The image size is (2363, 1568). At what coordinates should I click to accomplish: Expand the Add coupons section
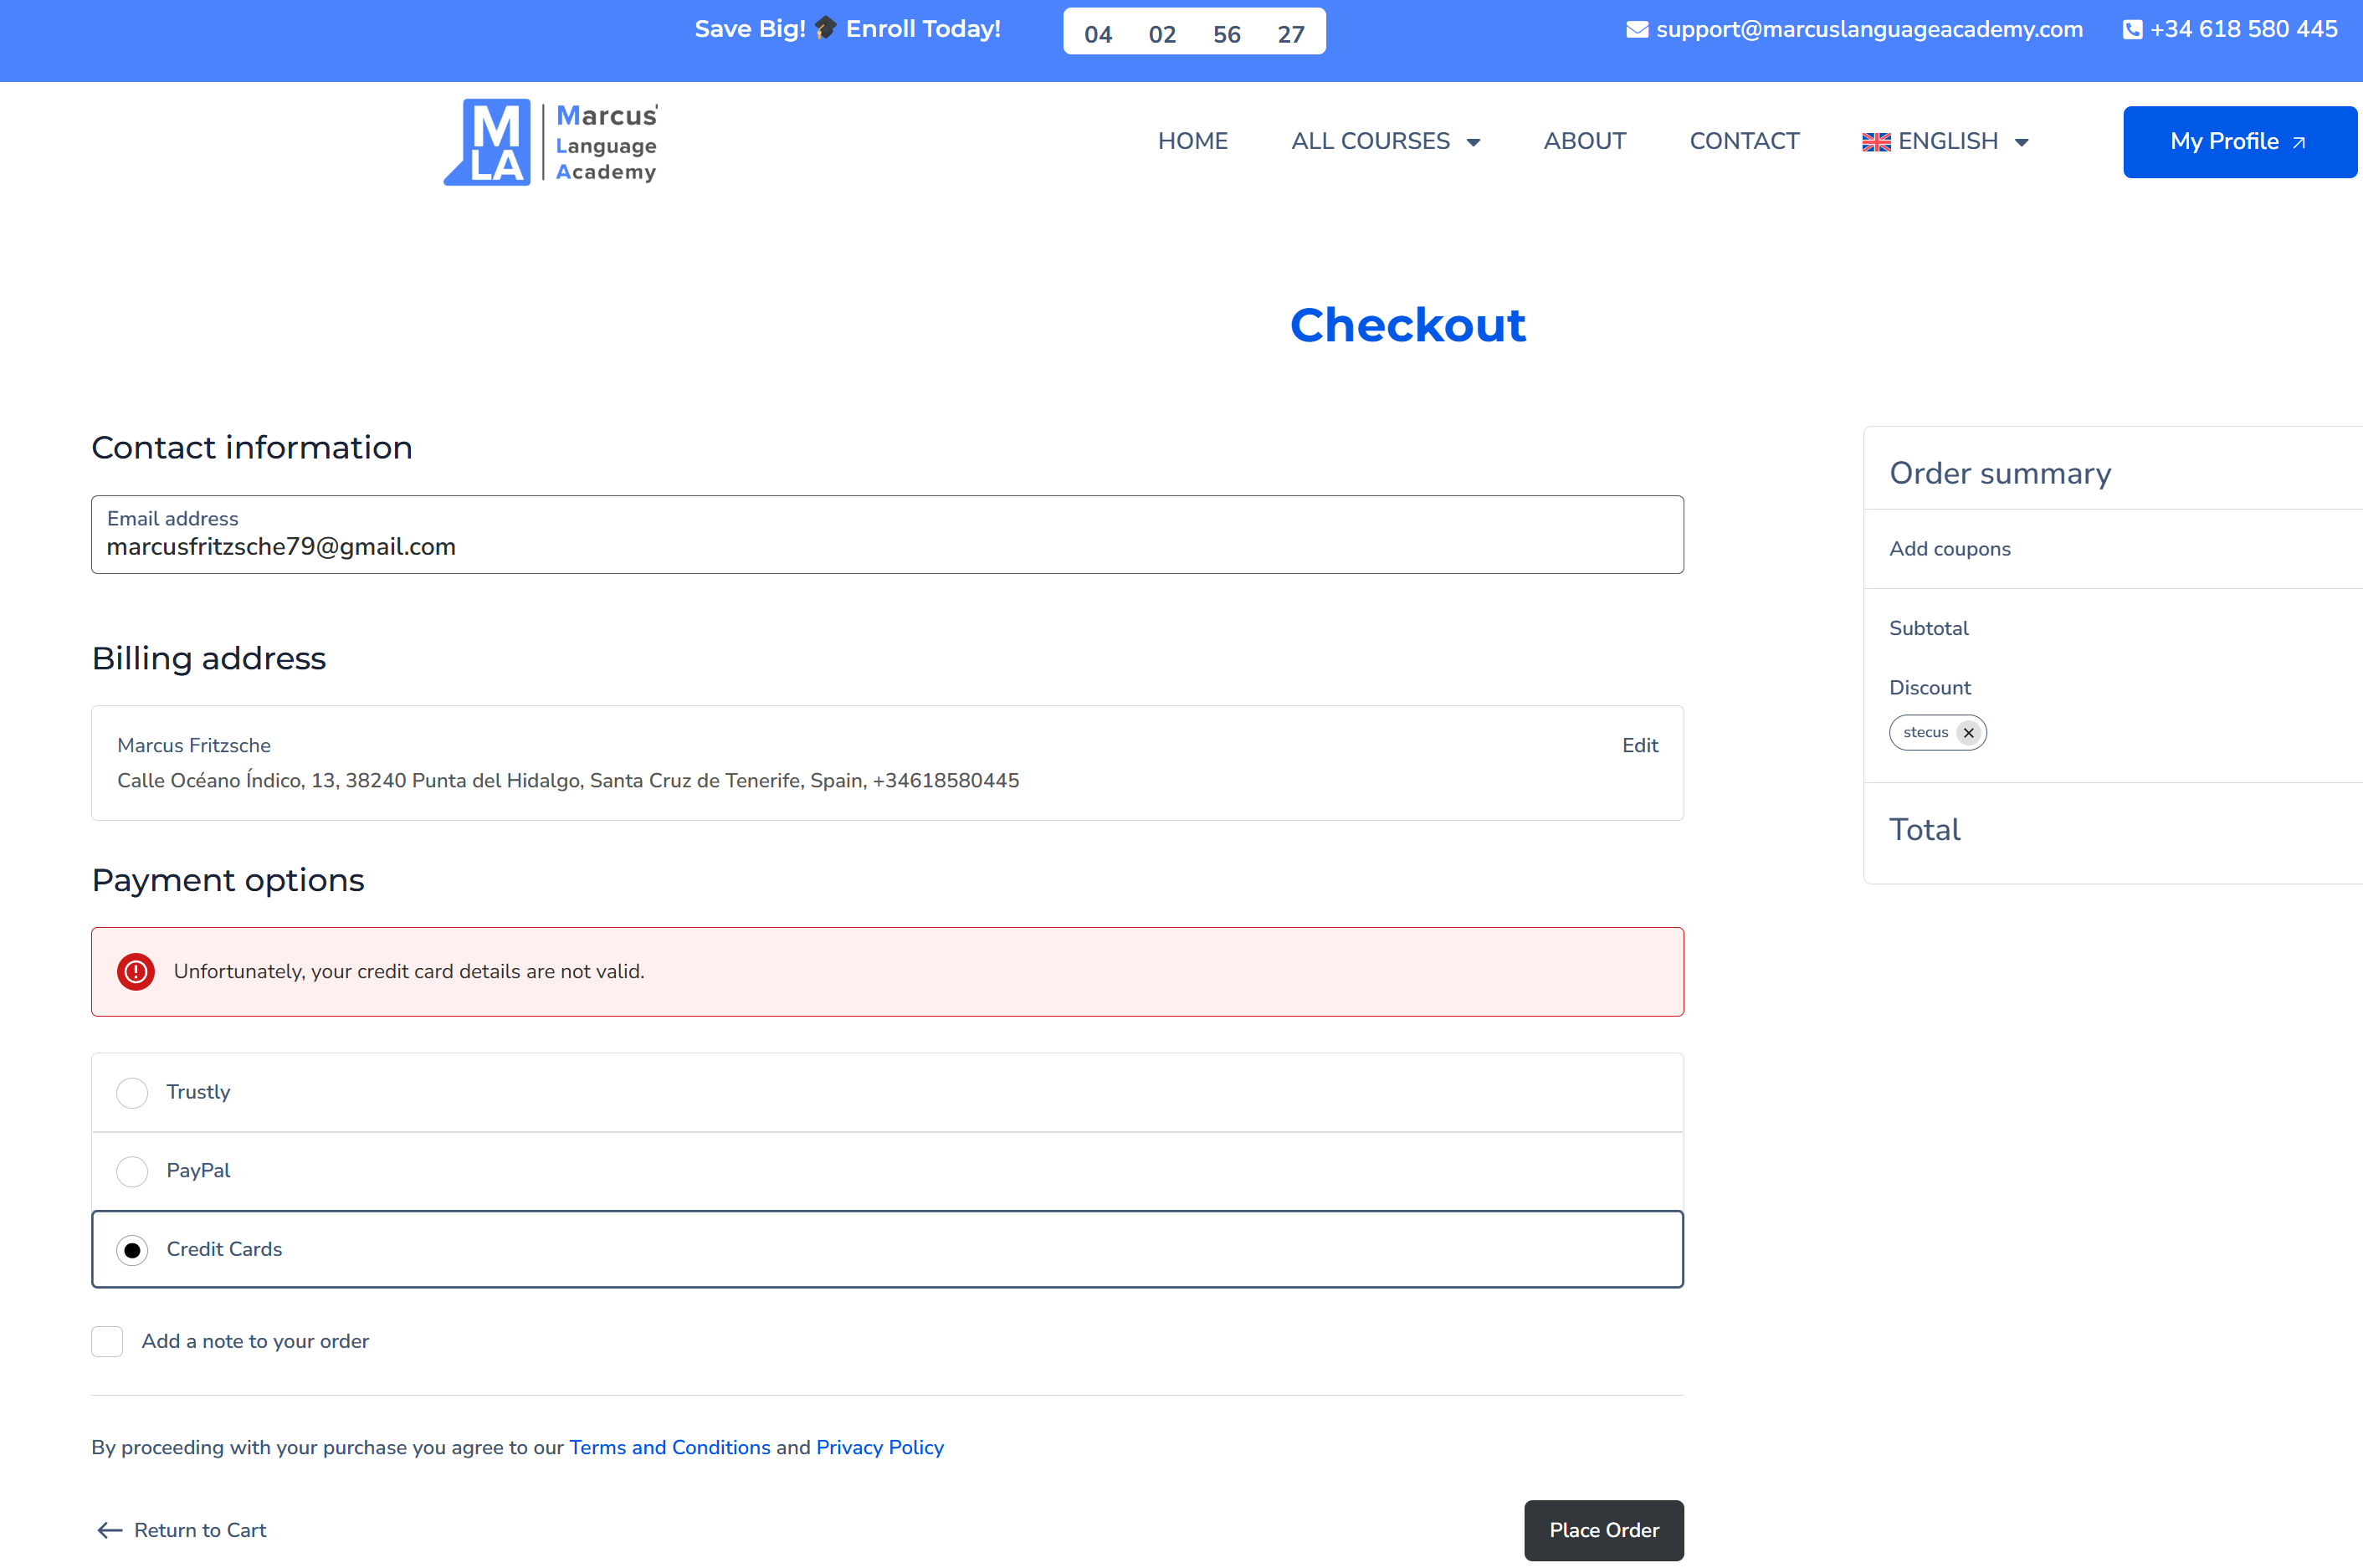(x=1949, y=549)
